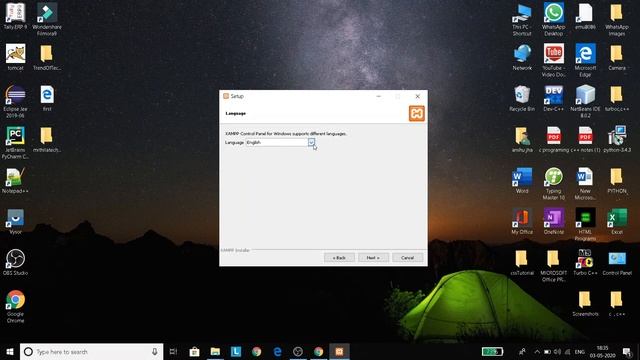Screen dimensions: 640x360
Task: Click XAMPP installer taskbar button
Action: (x=339, y=351)
